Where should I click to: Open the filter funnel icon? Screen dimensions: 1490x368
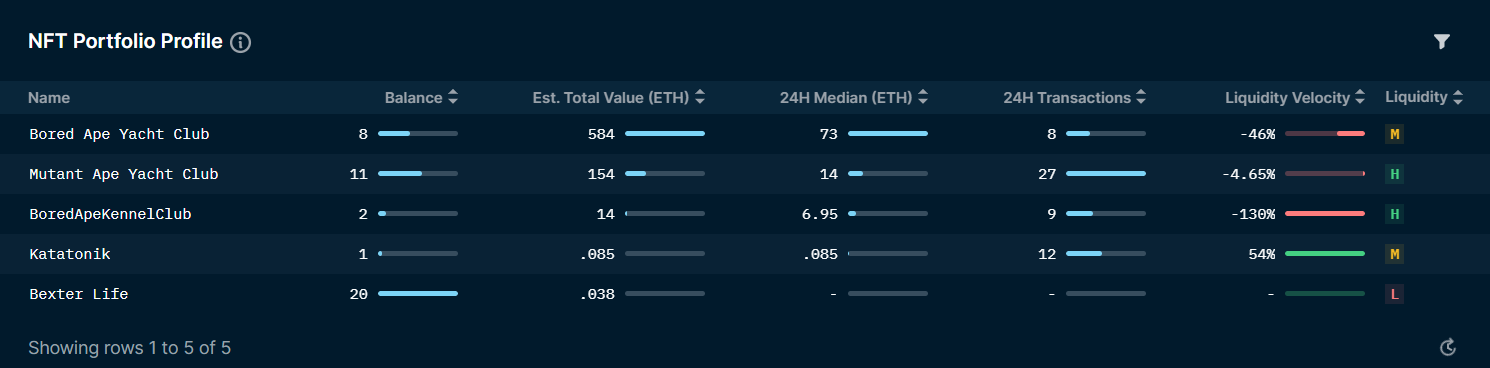point(1441,41)
